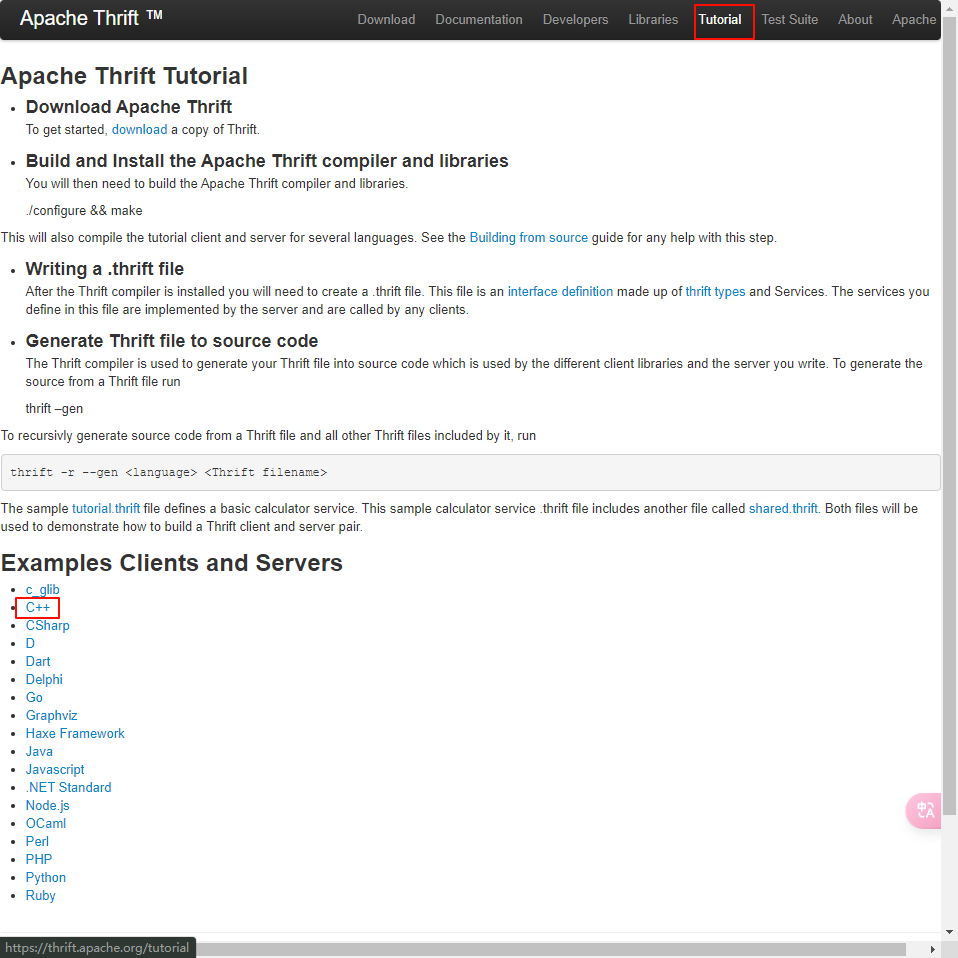Viewport: 958px width, 958px height.
Task: Open the Libraries nav menu item
Action: click(653, 20)
